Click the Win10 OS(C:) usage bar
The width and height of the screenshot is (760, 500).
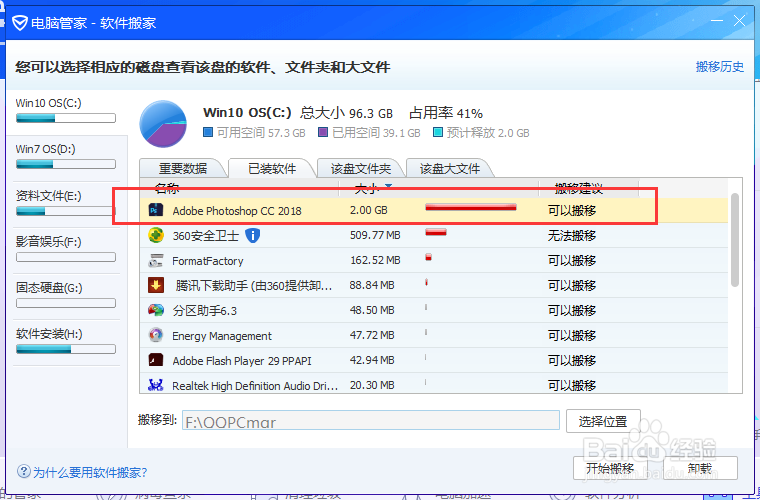pyautogui.click(x=66, y=118)
